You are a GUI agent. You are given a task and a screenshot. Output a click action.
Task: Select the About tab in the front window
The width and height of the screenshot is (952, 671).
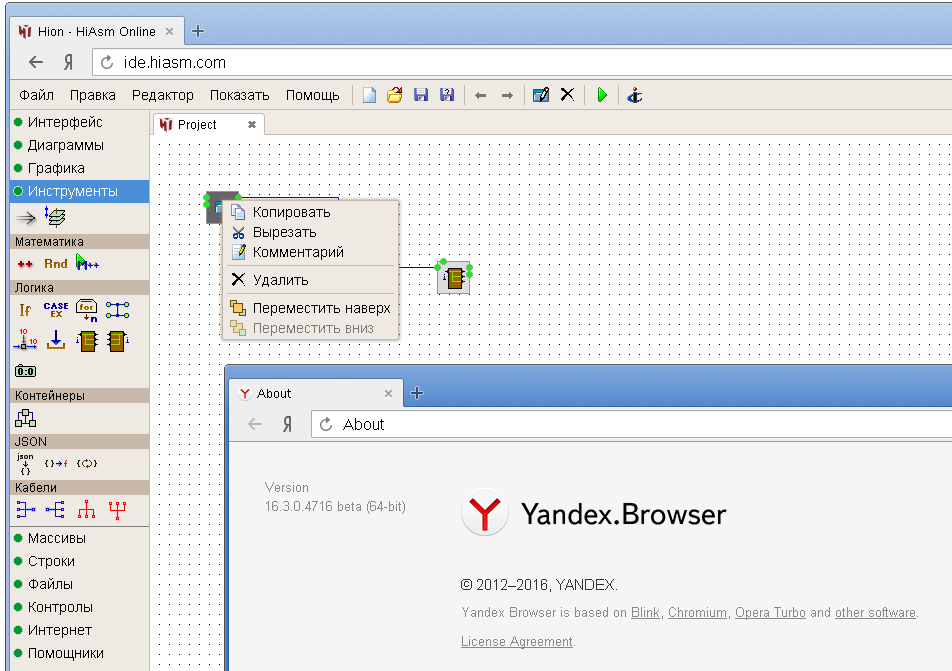click(316, 393)
